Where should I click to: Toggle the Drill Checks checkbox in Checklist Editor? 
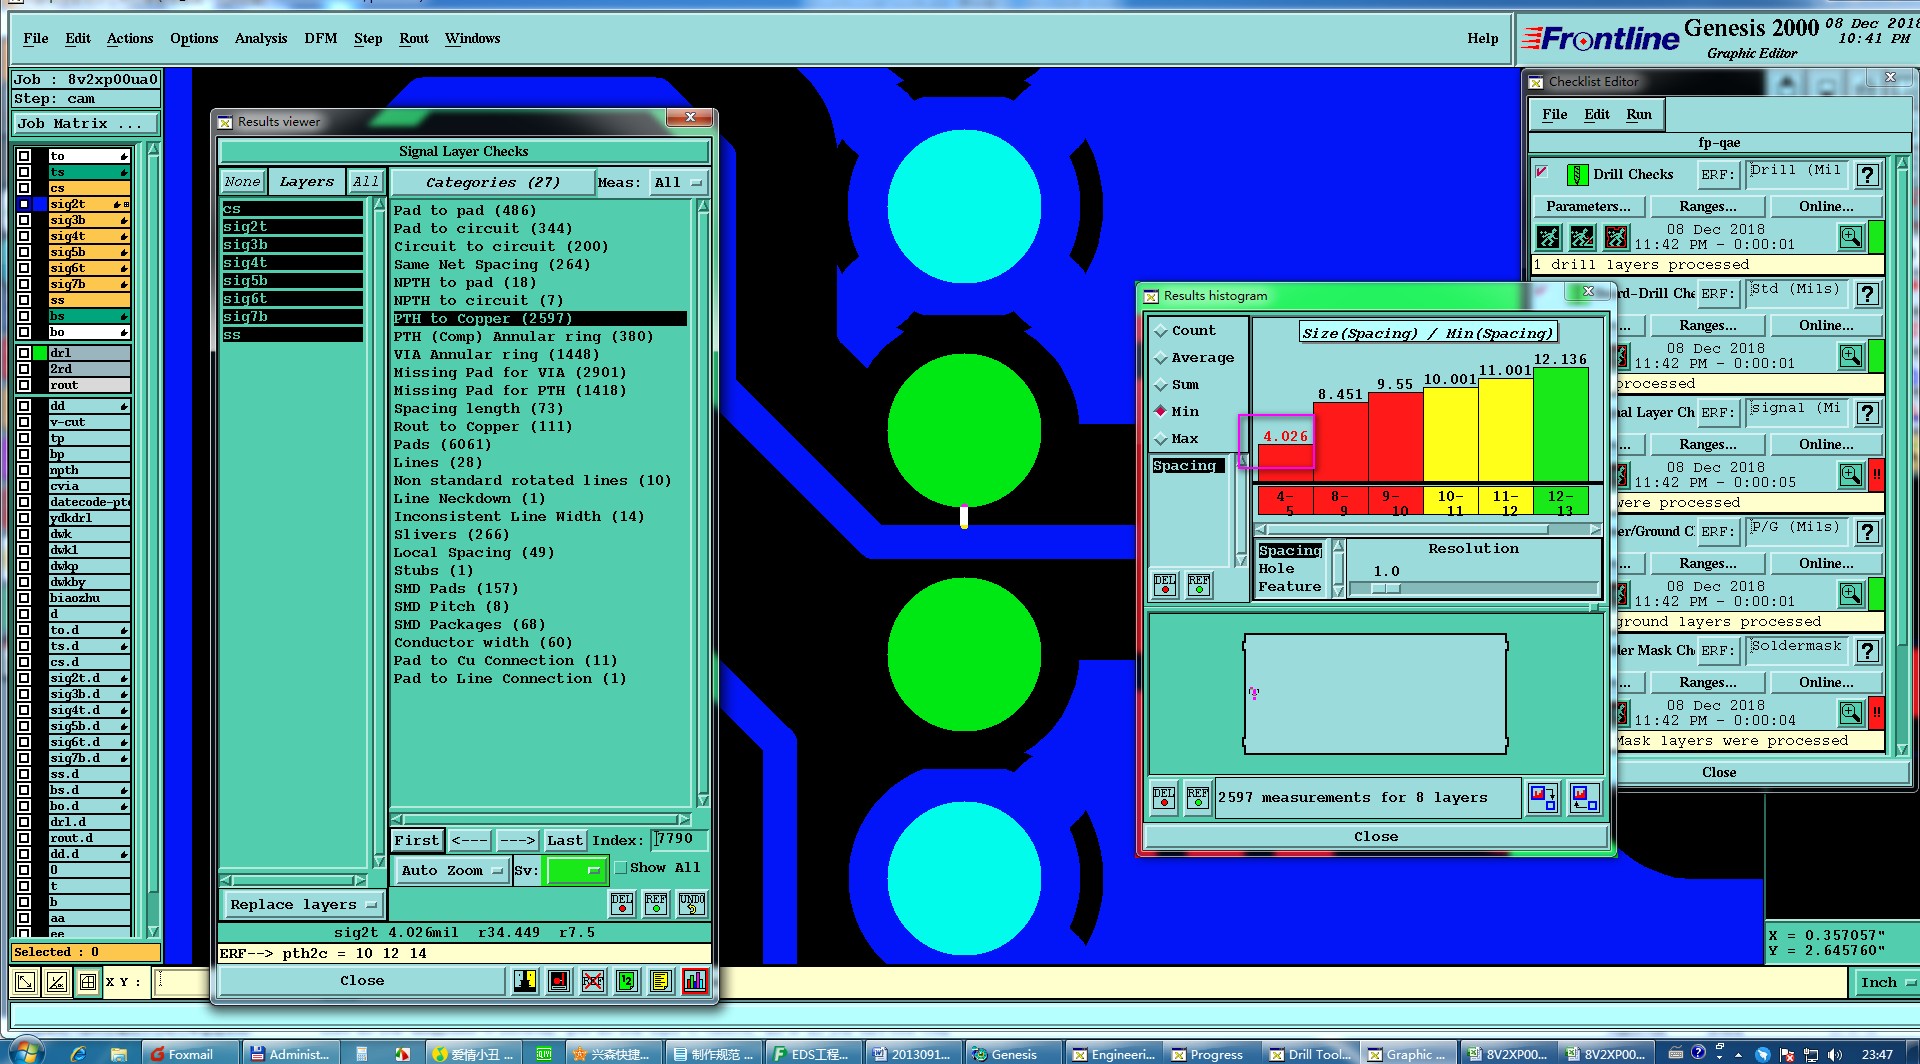(x=1542, y=172)
